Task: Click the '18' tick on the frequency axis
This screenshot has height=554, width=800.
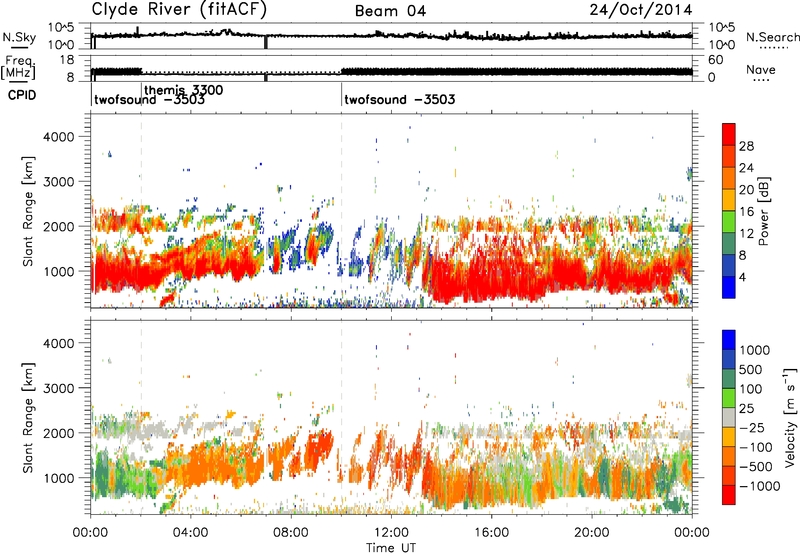Action: tap(67, 60)
